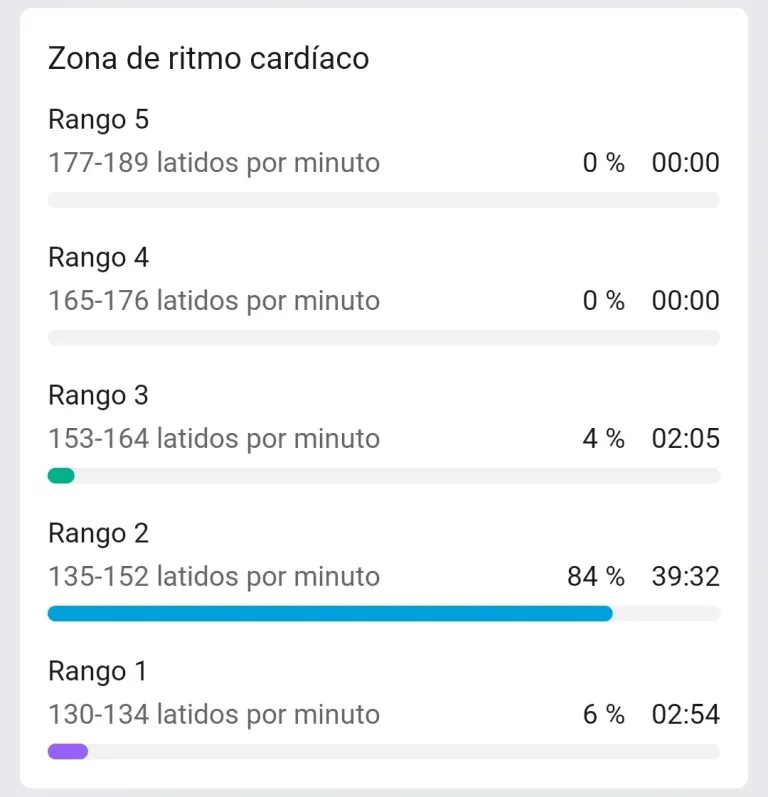Screen dimensions: 768x797
Task: Click the 84 % percentage value
Action: click(596, 577)
